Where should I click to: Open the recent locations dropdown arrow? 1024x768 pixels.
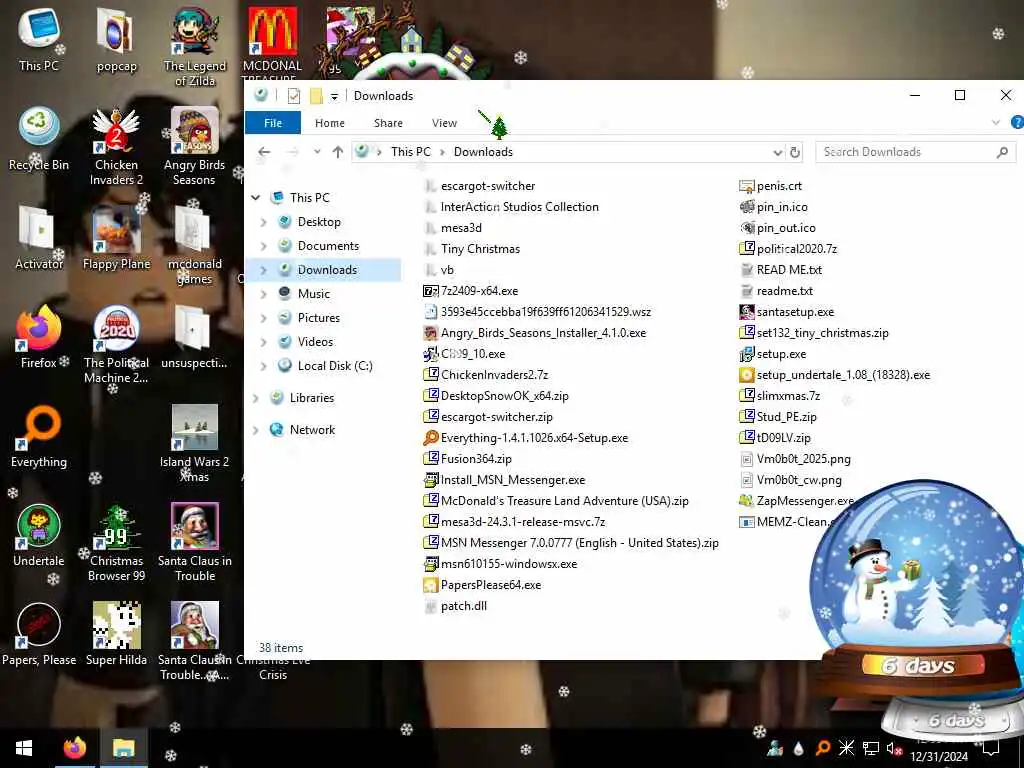click(317, 152)
